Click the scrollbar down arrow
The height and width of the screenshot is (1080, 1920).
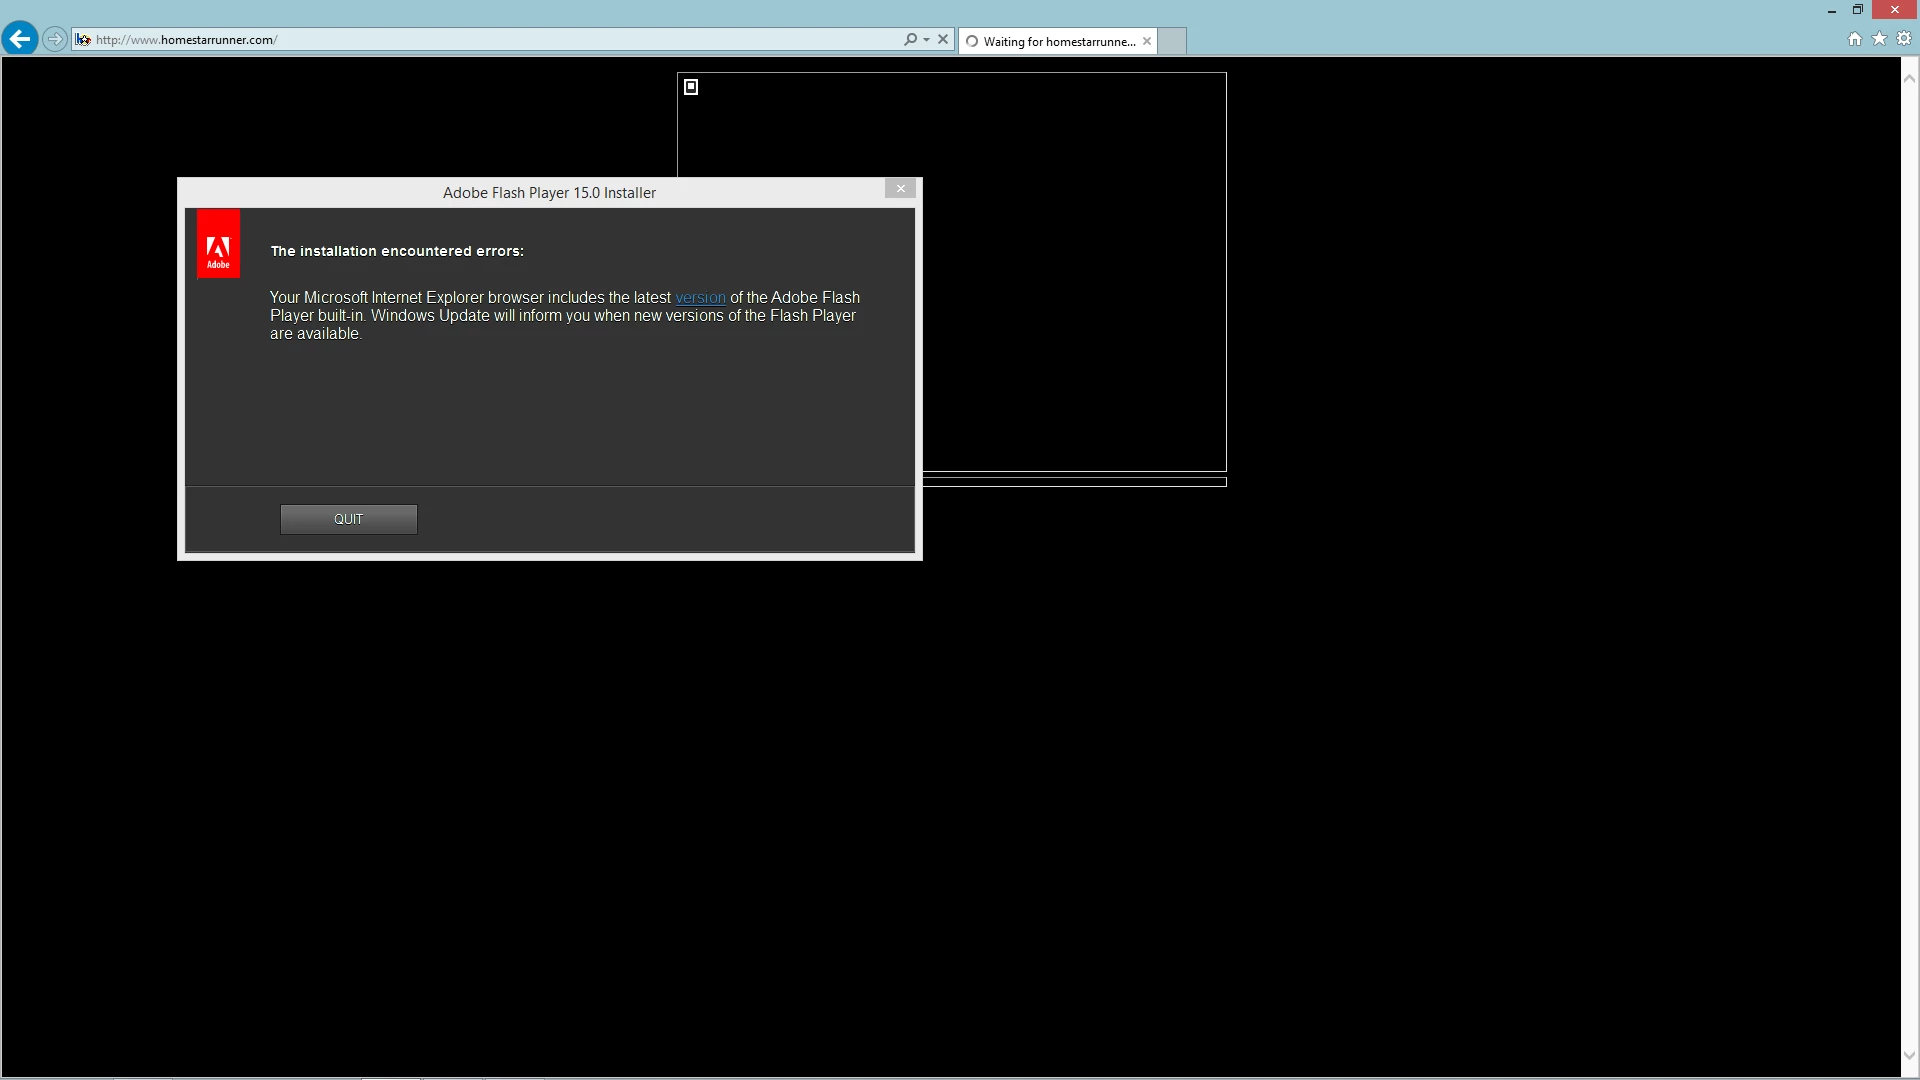point(1909,1056)
